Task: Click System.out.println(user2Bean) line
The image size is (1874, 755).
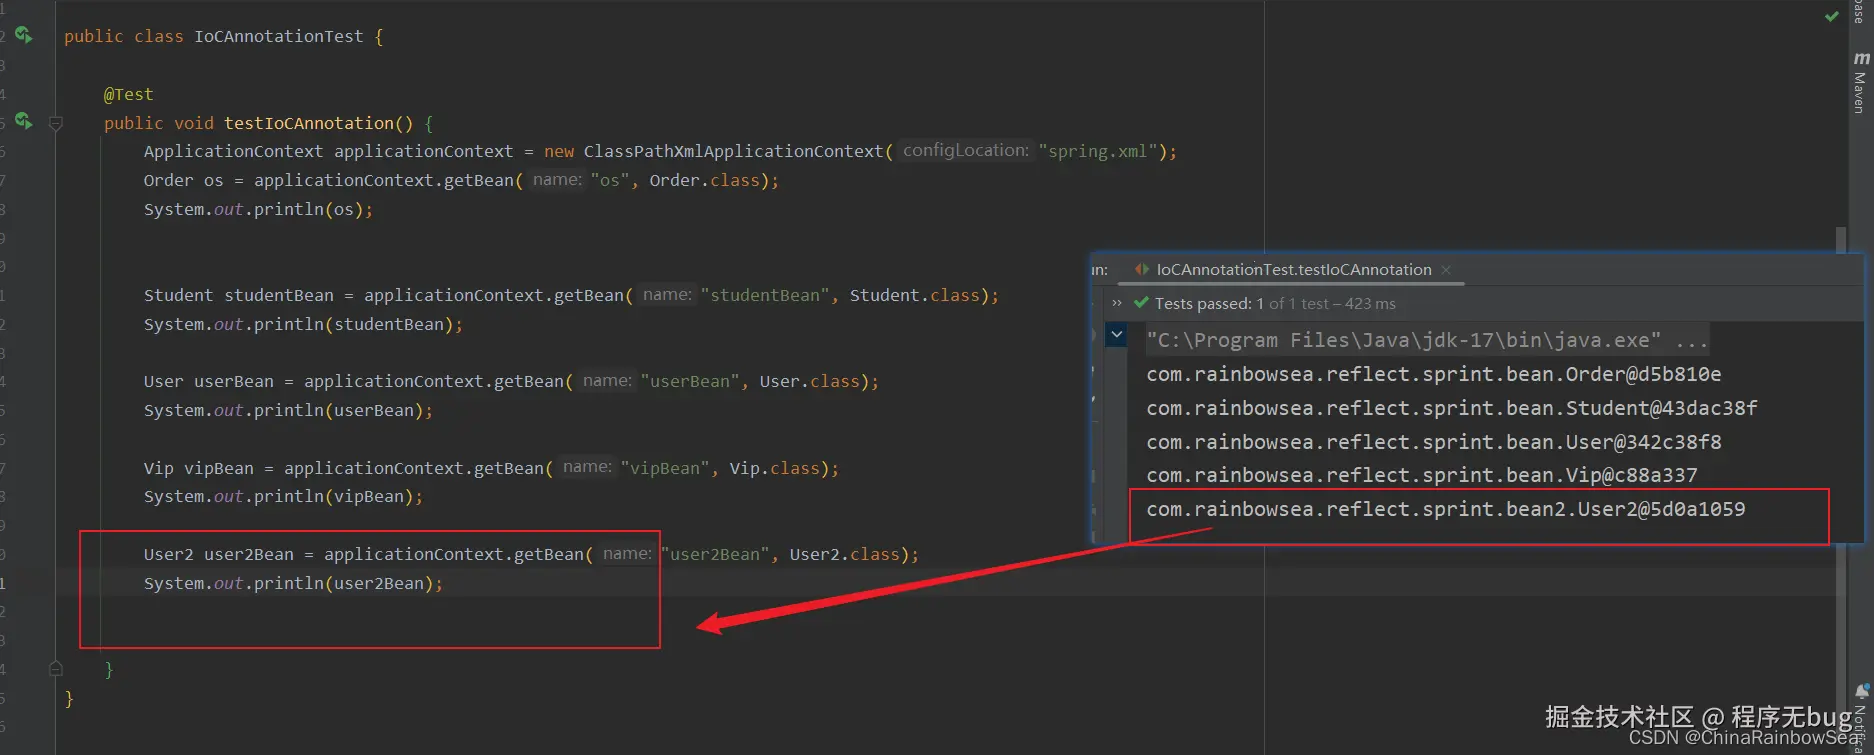Action: pos(293,584)
